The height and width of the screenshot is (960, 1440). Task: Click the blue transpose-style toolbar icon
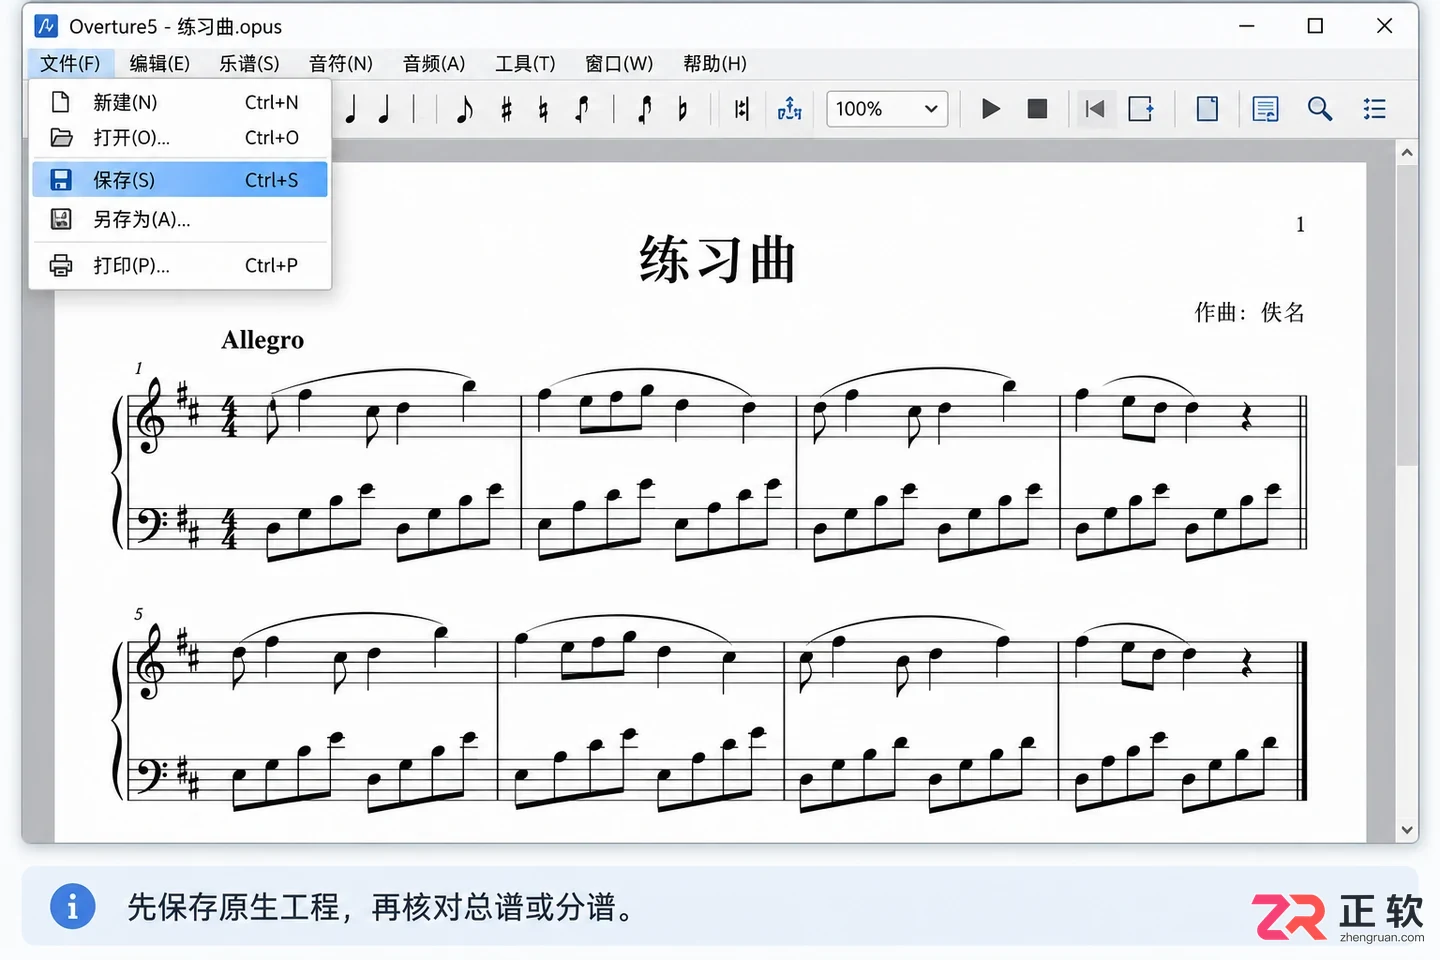(x=790, y=109)
